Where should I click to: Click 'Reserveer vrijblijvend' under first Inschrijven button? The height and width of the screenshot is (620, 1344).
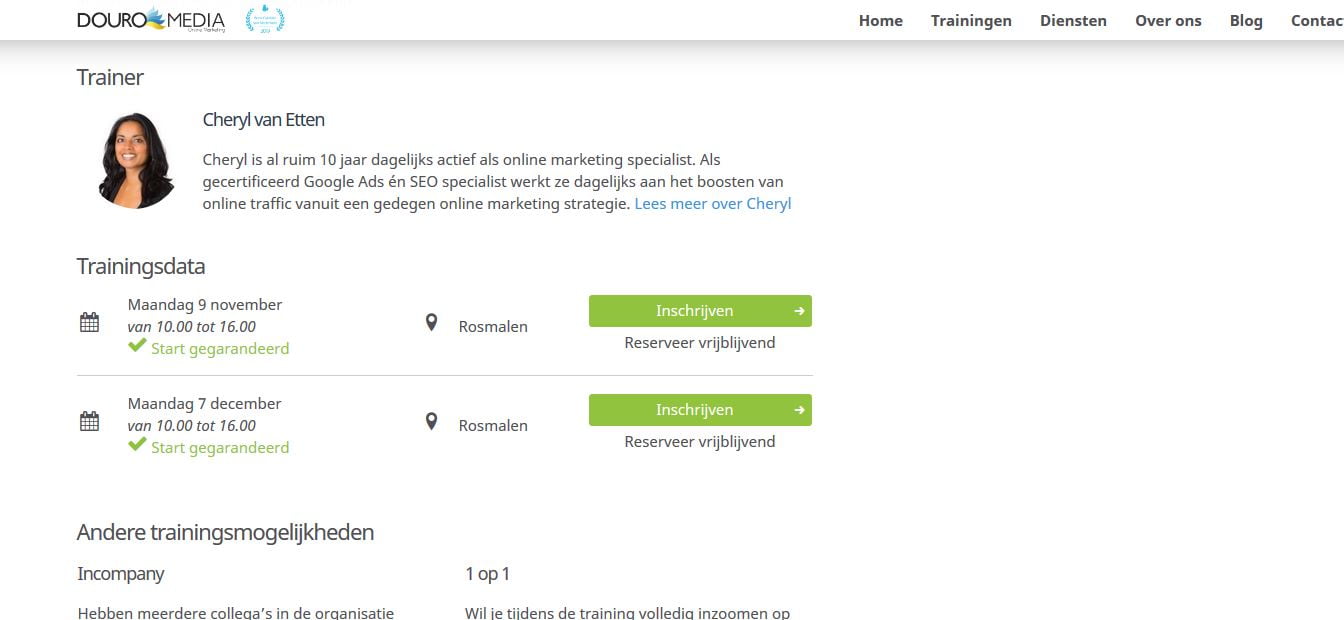pos(699,343)
